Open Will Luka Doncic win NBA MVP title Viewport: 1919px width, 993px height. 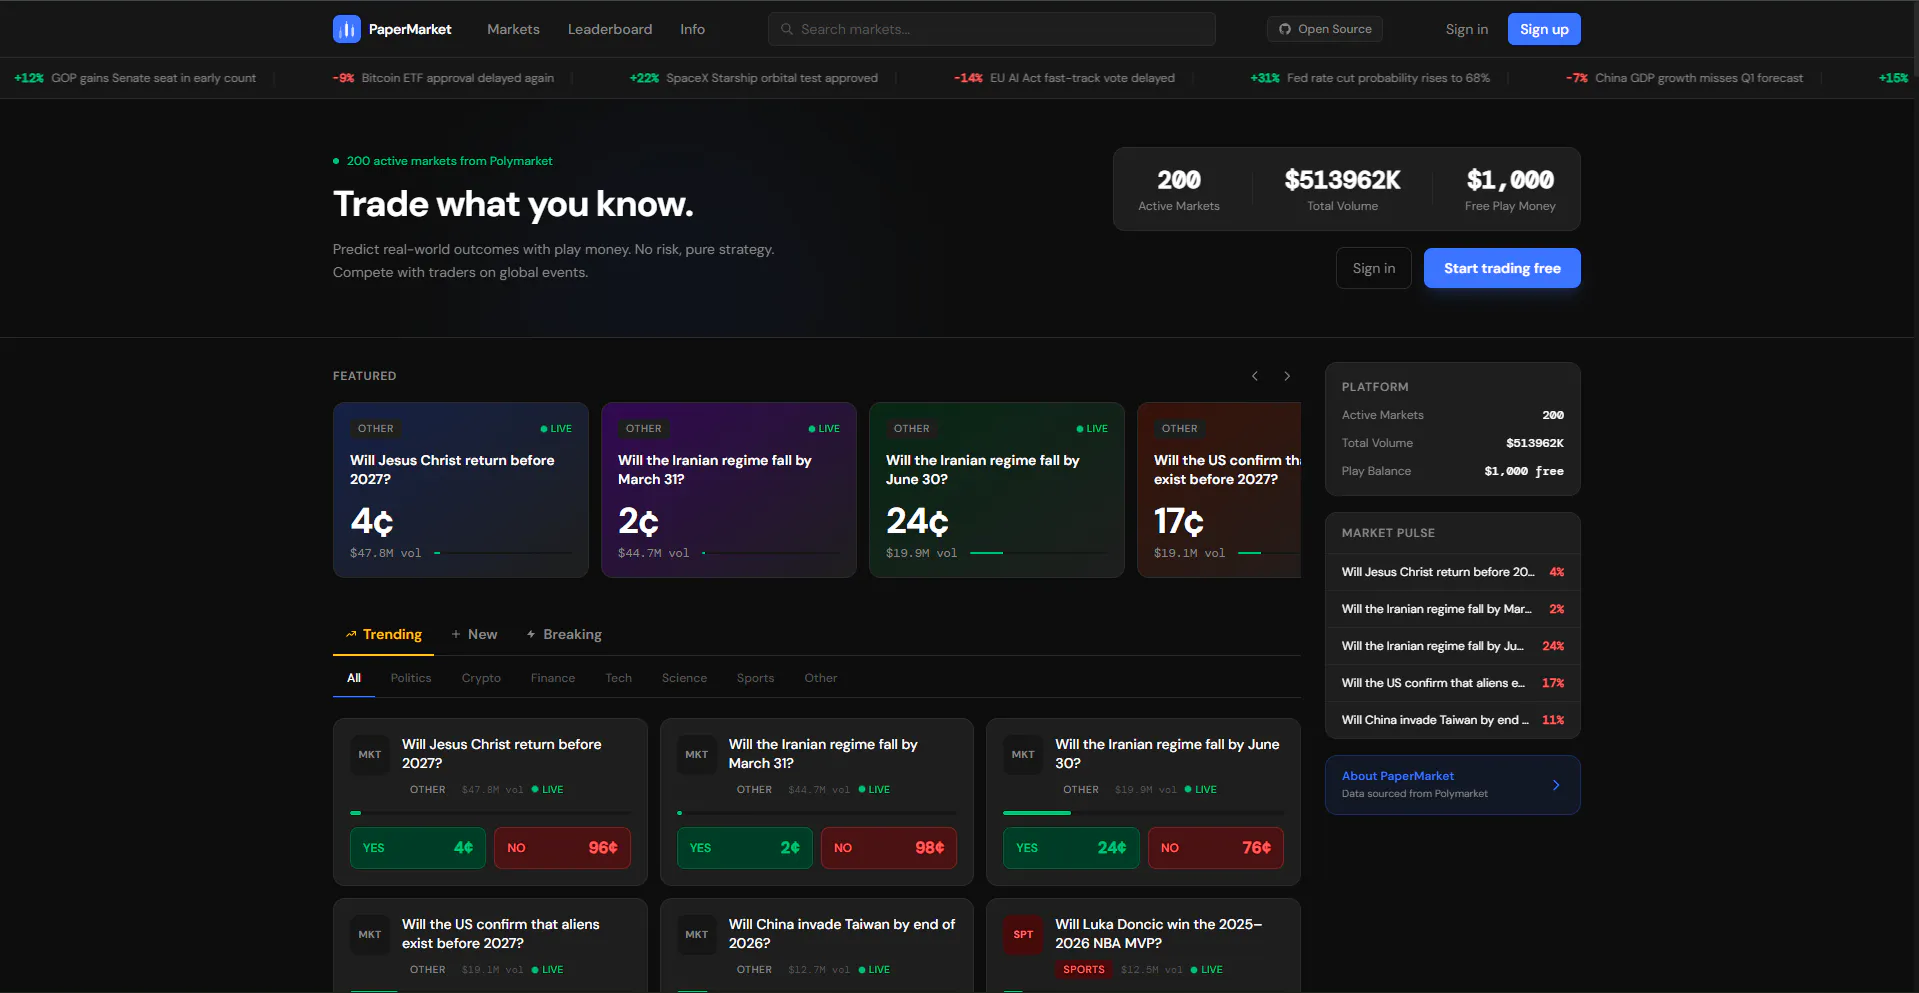(1158, 934)
